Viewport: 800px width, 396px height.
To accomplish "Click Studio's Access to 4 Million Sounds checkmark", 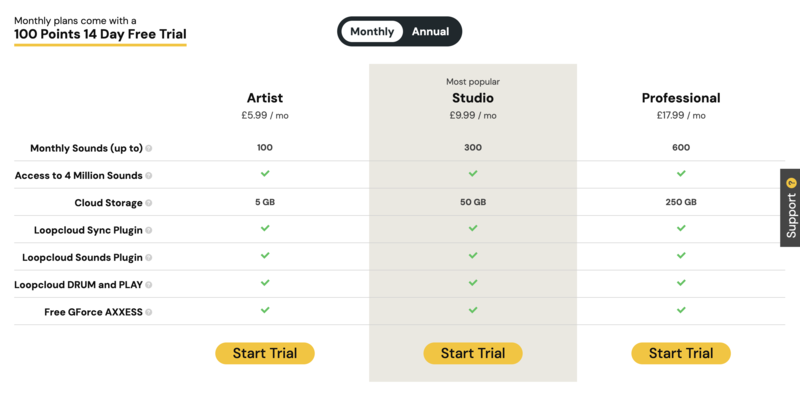I will pos(473,174).
